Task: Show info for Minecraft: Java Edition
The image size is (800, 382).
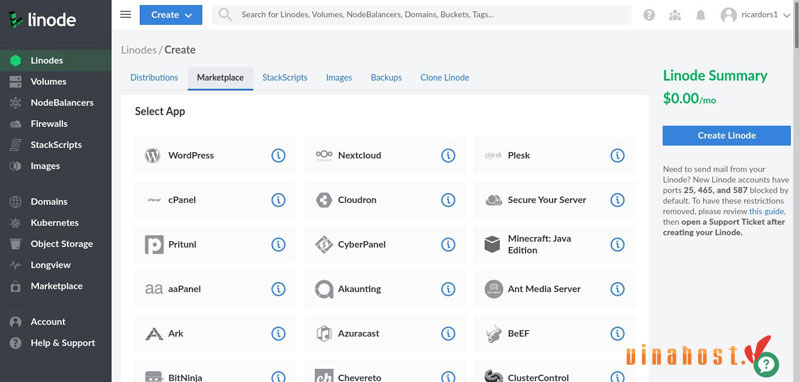Action: pyautogui.click(x=617, y=244)
